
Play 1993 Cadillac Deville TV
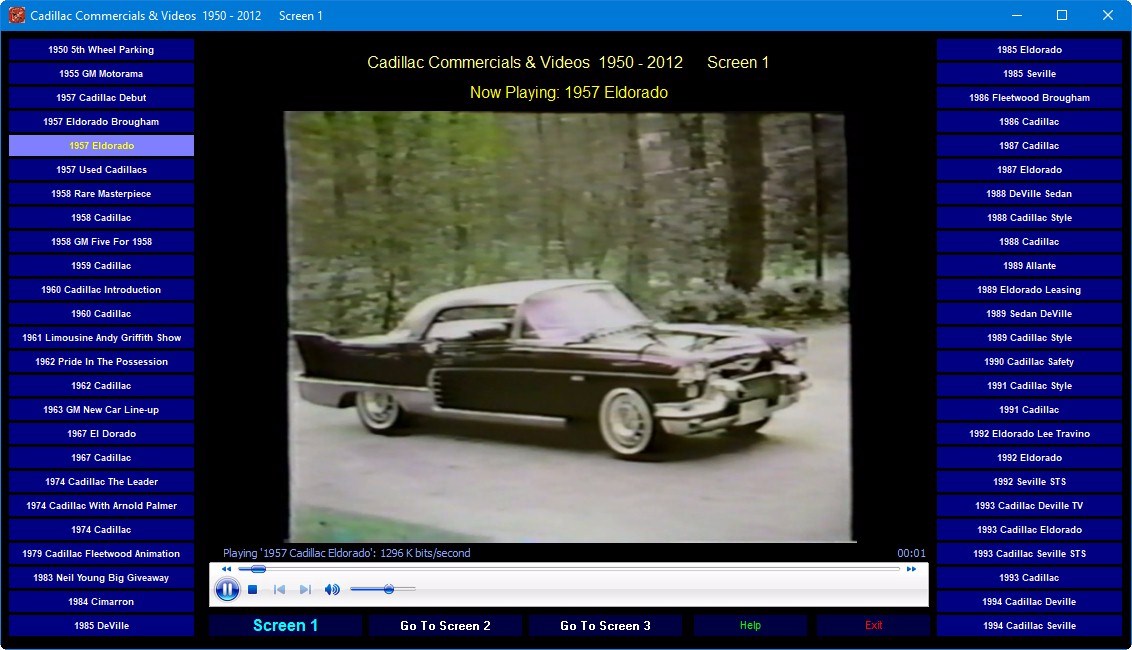coord(1029,506)
